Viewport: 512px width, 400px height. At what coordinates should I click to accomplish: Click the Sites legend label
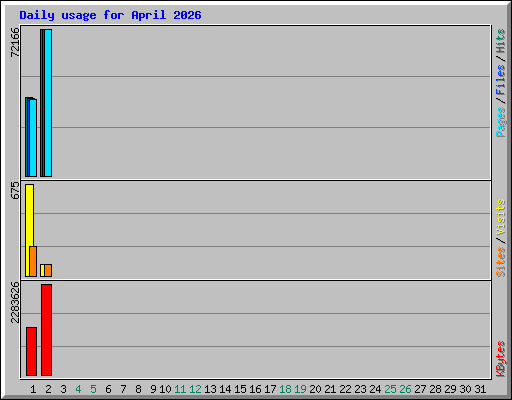501,262
